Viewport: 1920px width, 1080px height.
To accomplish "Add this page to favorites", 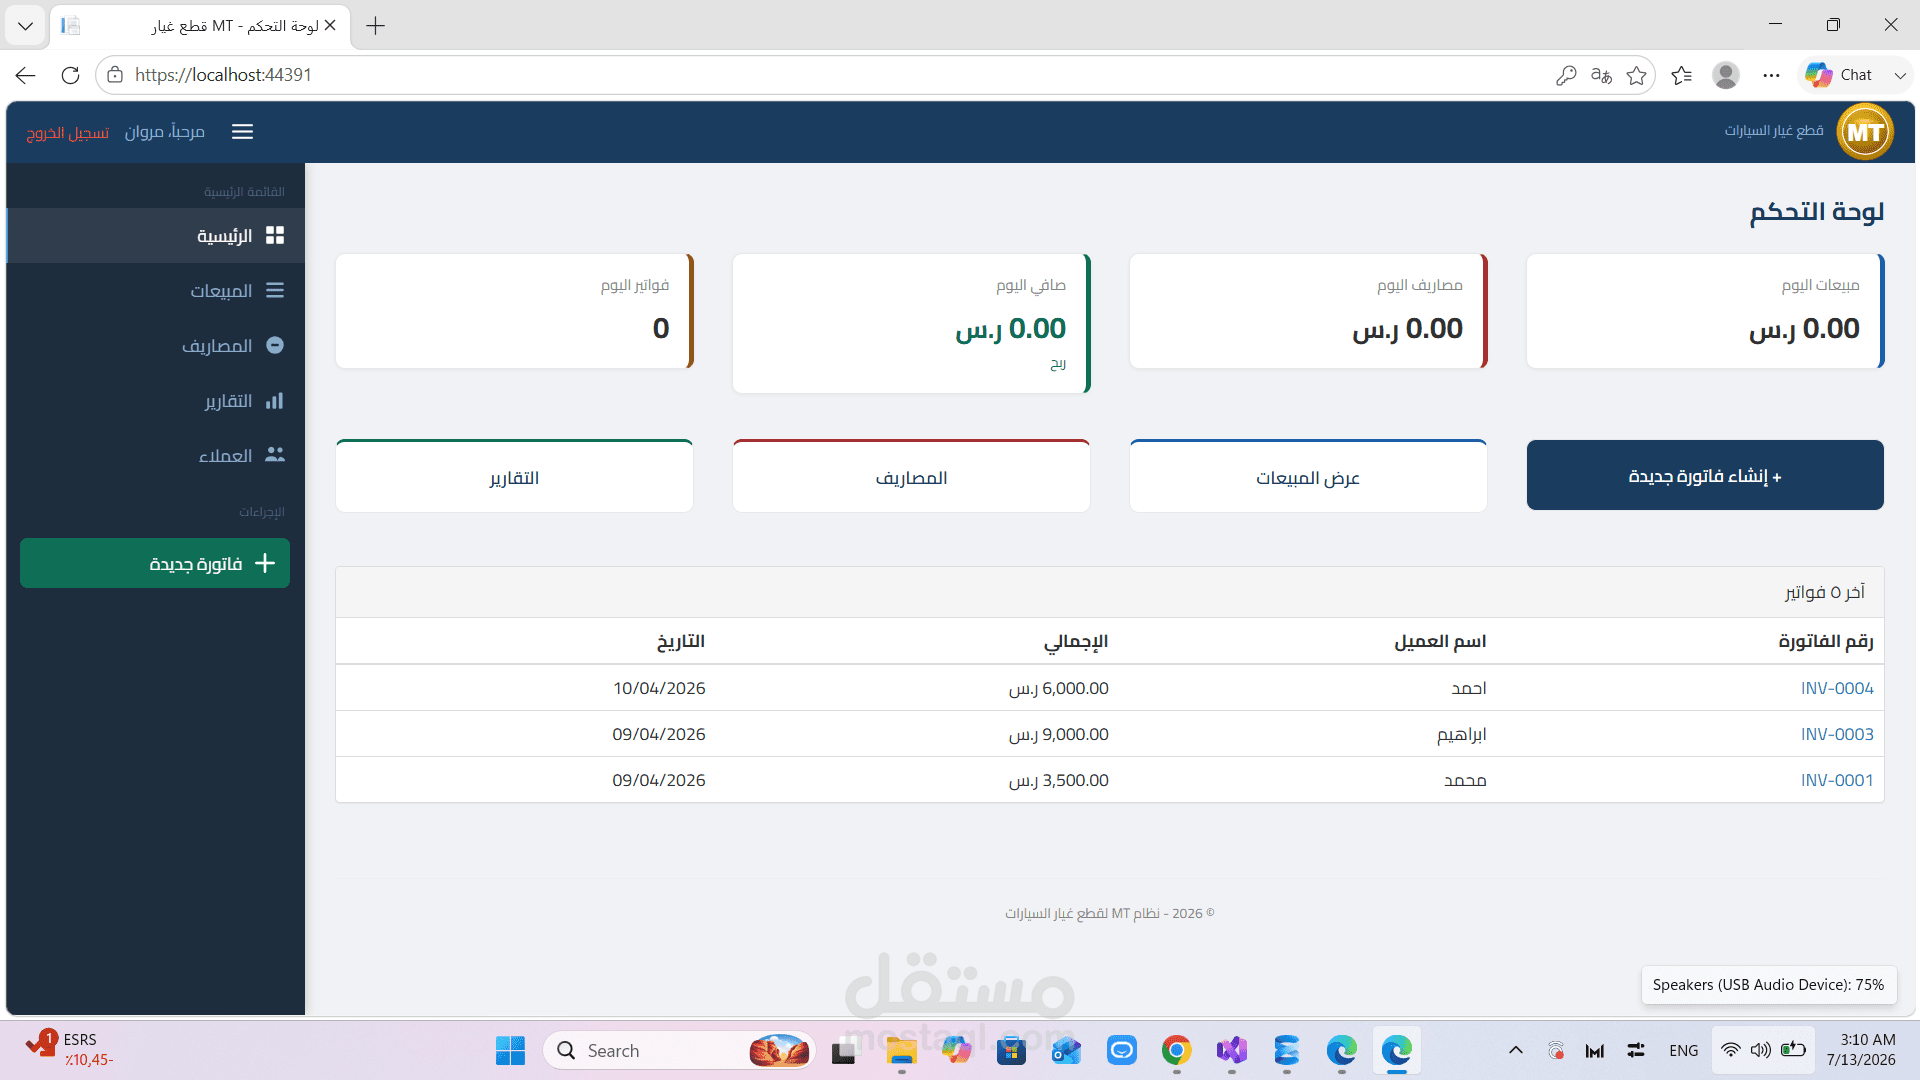I will pyautogui.click(x=1636, y=75).
